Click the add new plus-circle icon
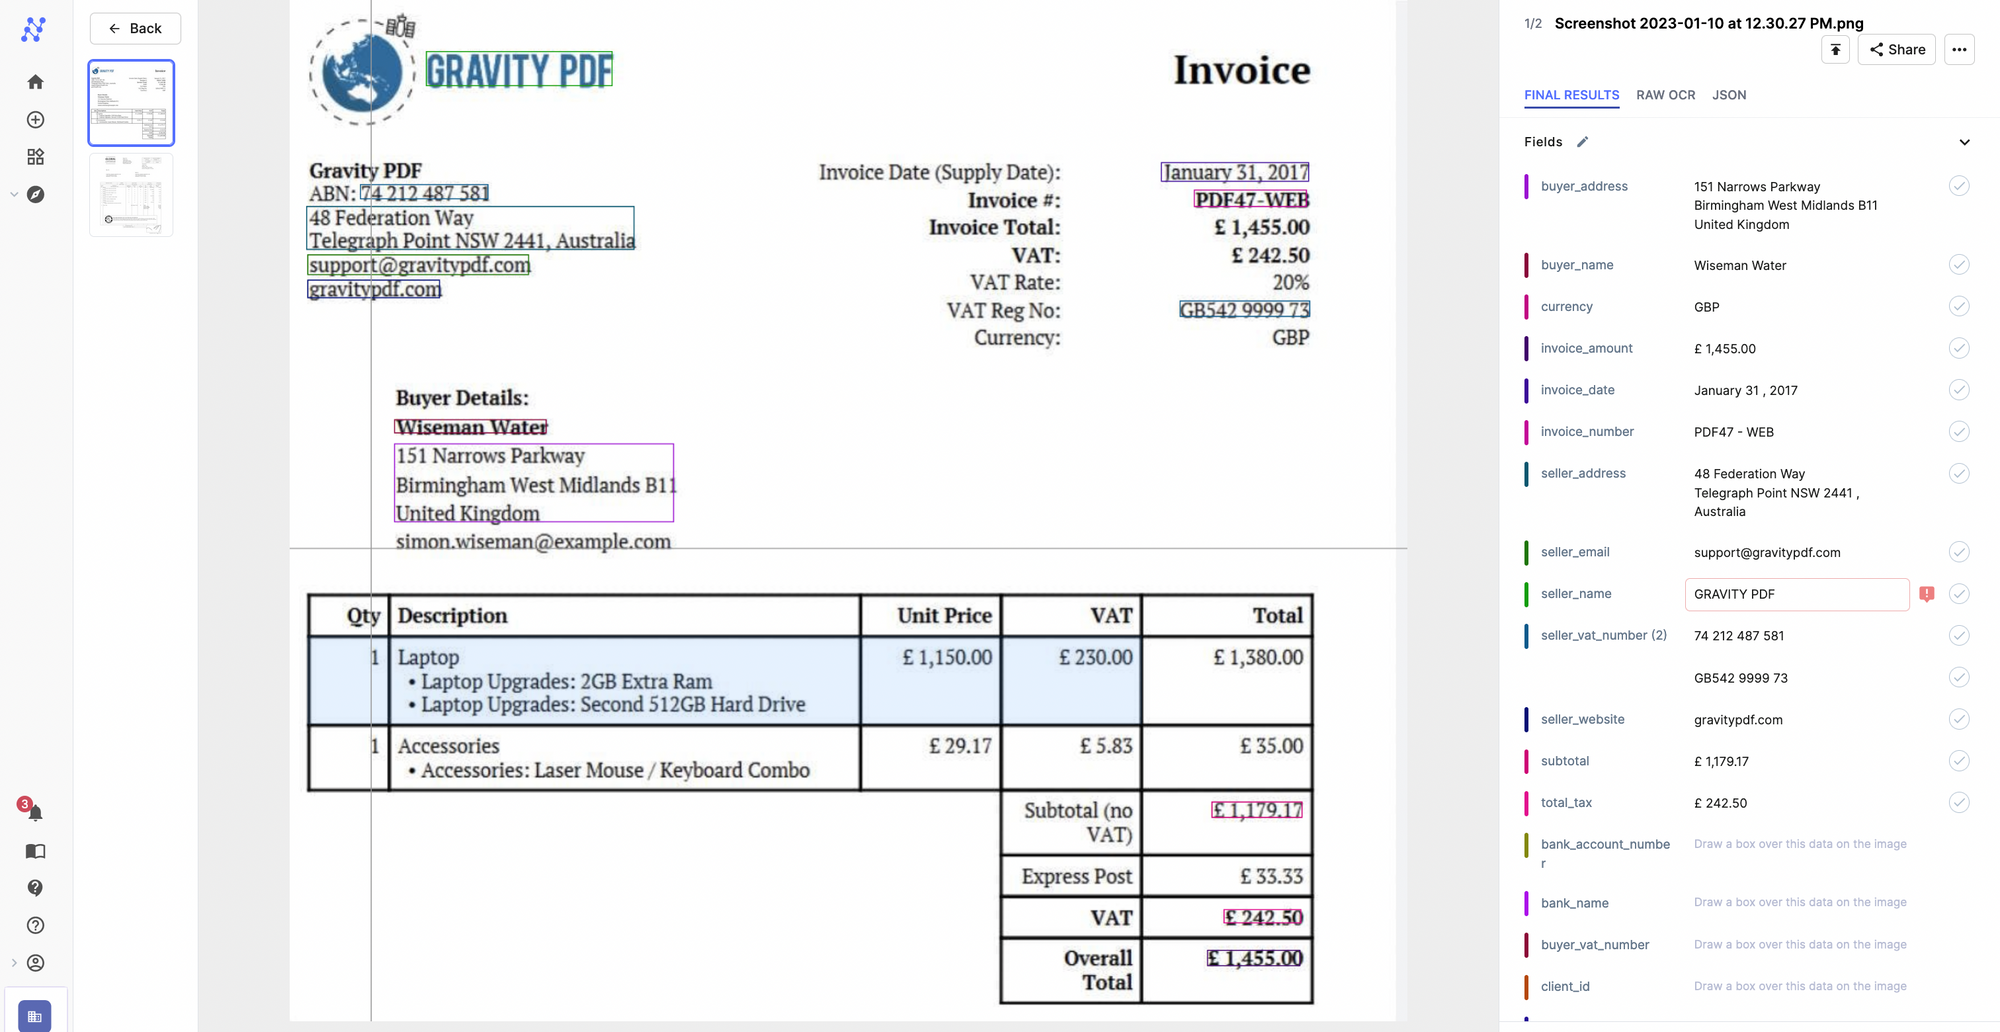The width and height of the screenshot is (2000, 1032). click(35, 120)
